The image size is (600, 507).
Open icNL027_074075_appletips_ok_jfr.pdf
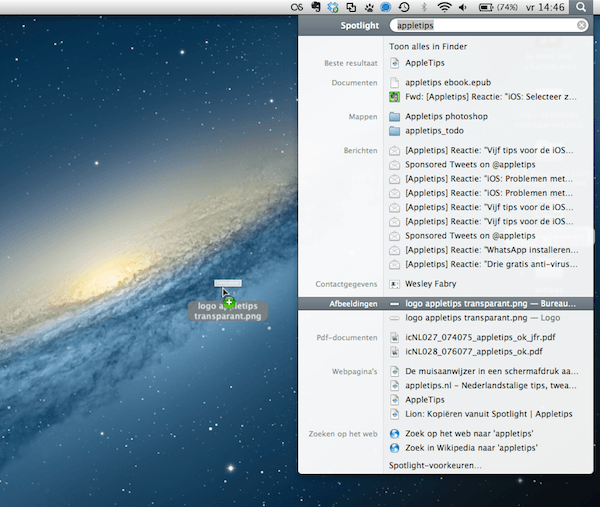tap(480, 337)
